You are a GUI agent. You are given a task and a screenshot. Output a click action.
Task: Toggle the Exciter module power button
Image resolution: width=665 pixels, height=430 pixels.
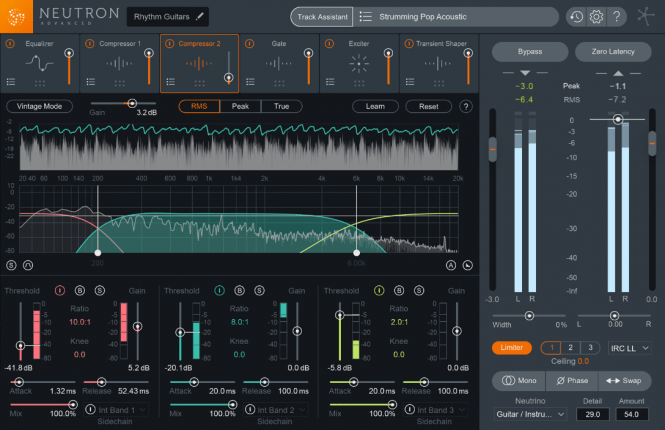pos(329,44)
